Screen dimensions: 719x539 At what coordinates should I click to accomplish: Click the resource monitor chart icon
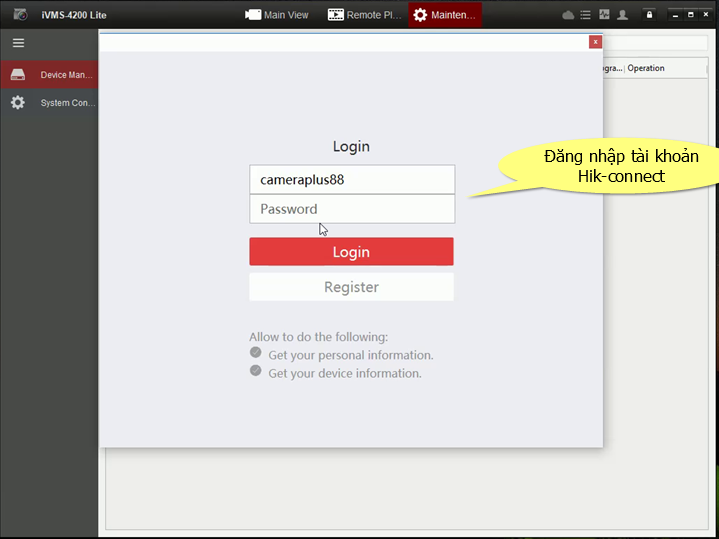604,15
